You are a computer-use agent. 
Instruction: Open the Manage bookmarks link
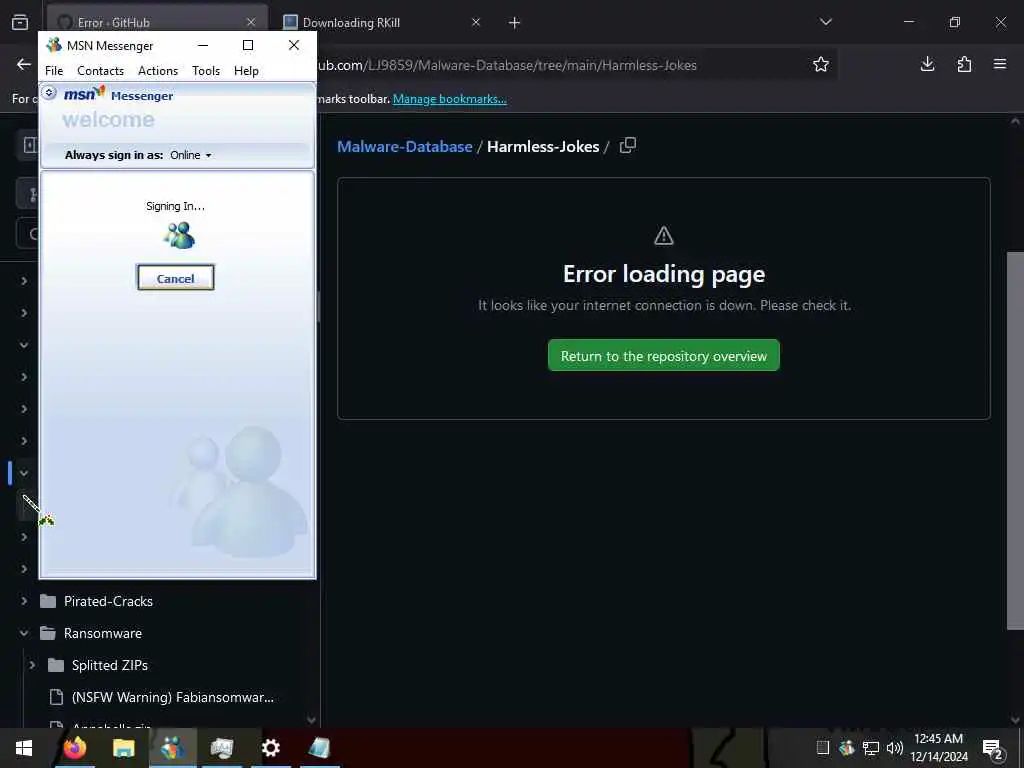pos(449,99)
